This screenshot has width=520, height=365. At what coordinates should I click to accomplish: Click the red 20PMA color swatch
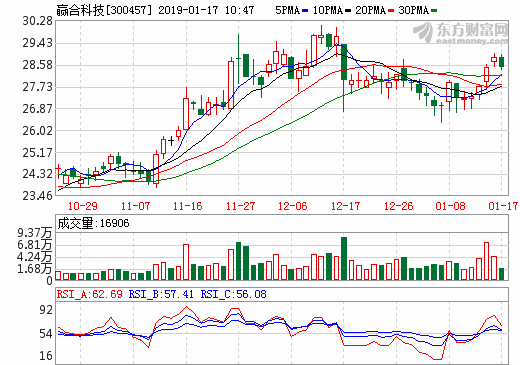(x=391, y=11)
